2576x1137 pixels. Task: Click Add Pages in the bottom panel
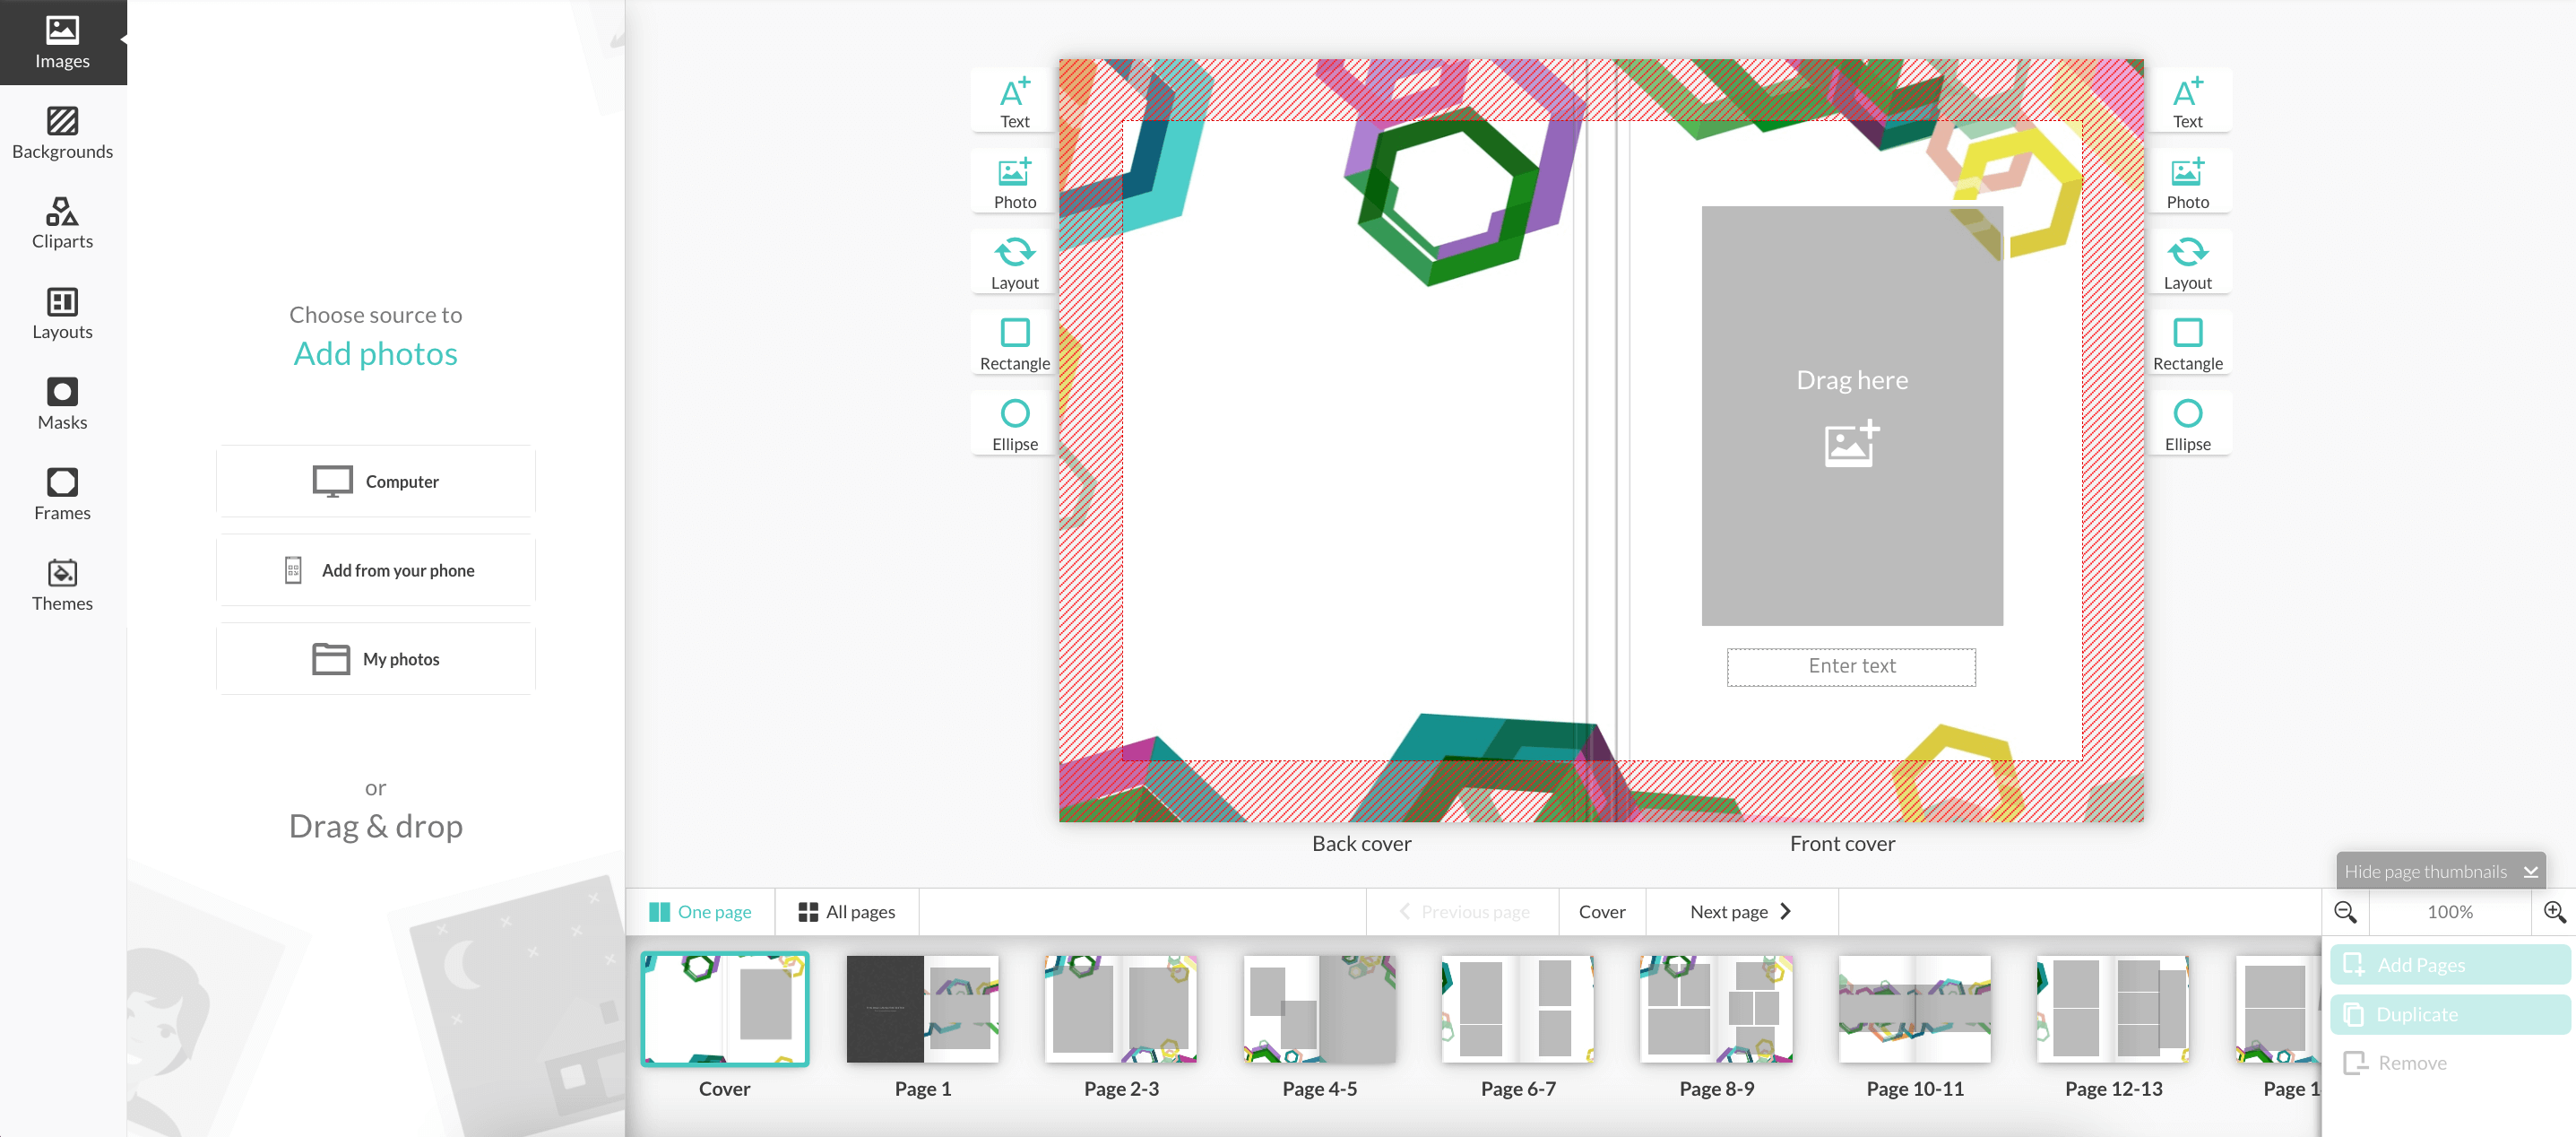pos(2447,964)
